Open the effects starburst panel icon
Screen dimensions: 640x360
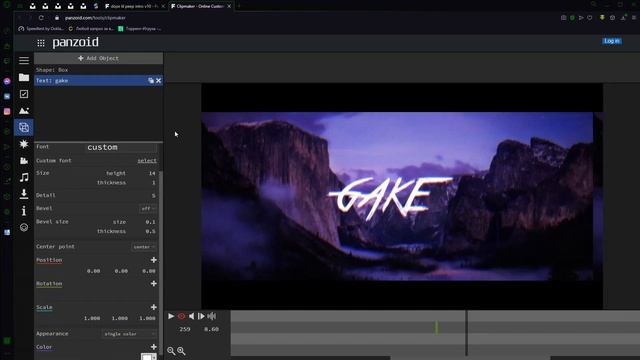[x=24, y=144]
